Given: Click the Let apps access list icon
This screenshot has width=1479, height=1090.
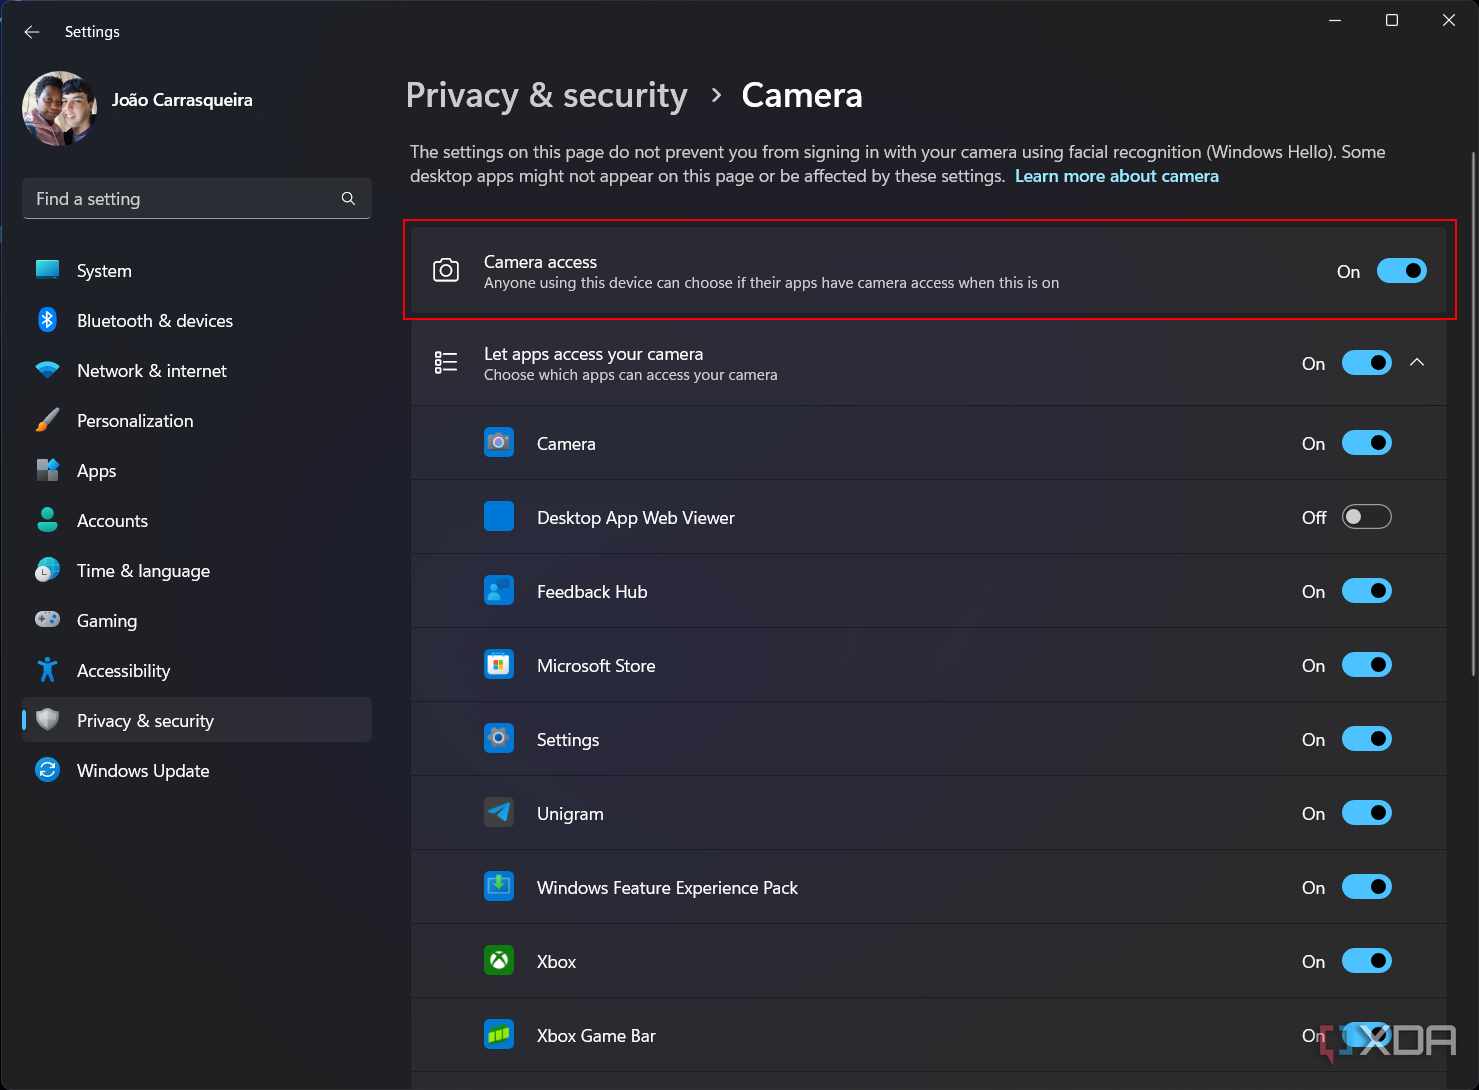Looking at the screenshot, I should pyautogui.click(x=446, y=363).
